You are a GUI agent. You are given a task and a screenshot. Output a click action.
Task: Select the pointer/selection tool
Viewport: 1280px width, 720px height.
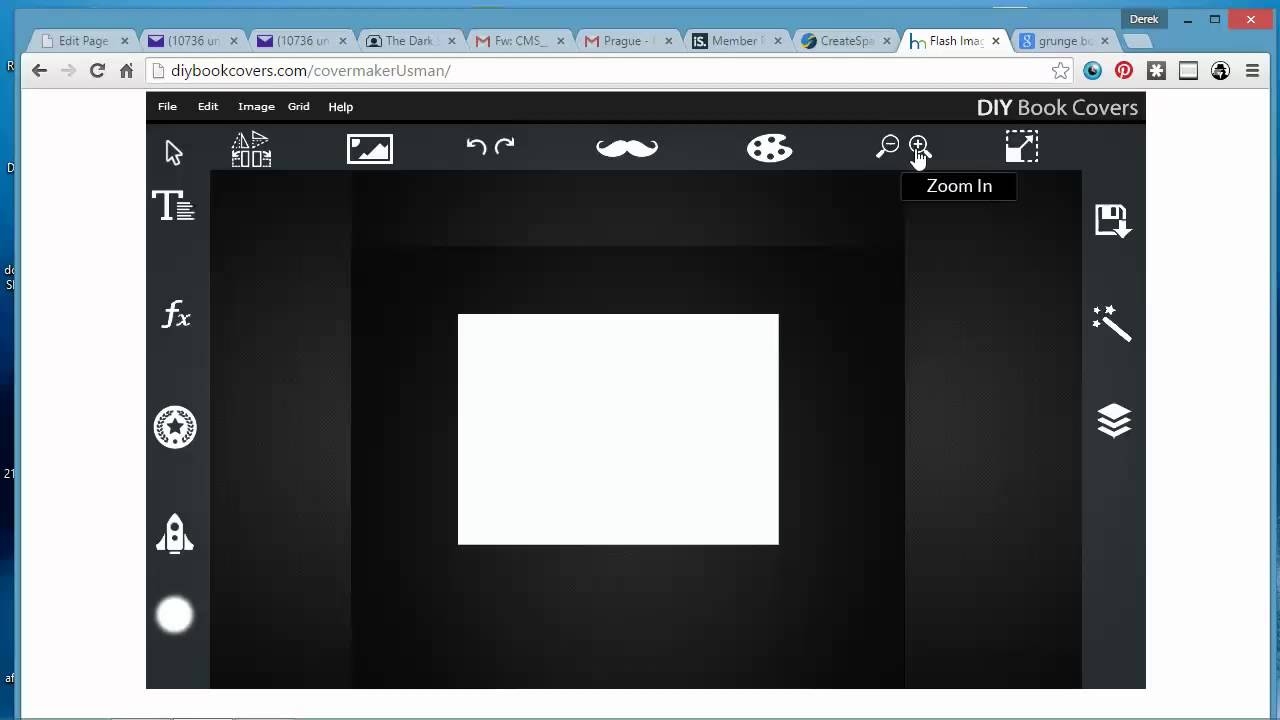point(172,150)
